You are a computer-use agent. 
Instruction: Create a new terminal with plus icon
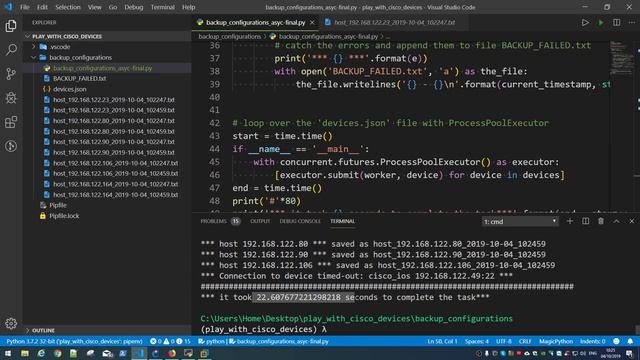pyautogui.click(x=570, y=221)
